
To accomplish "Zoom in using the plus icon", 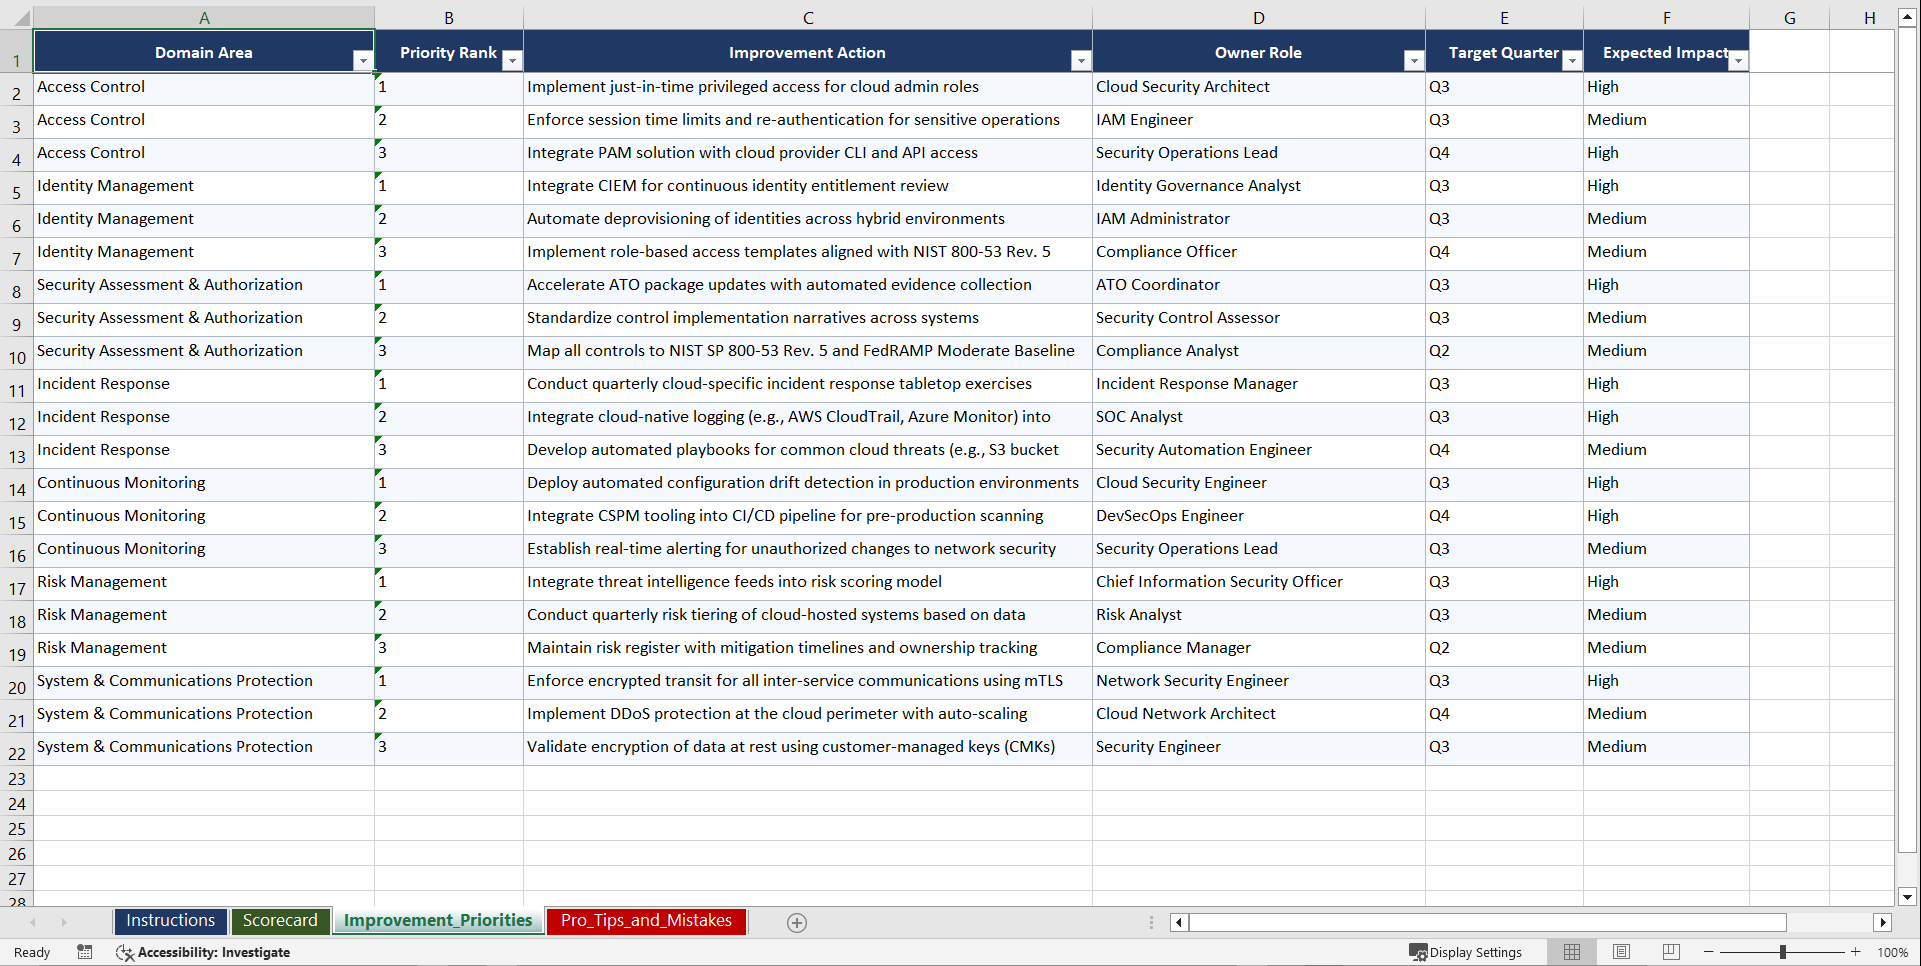I will [1855, 952].
